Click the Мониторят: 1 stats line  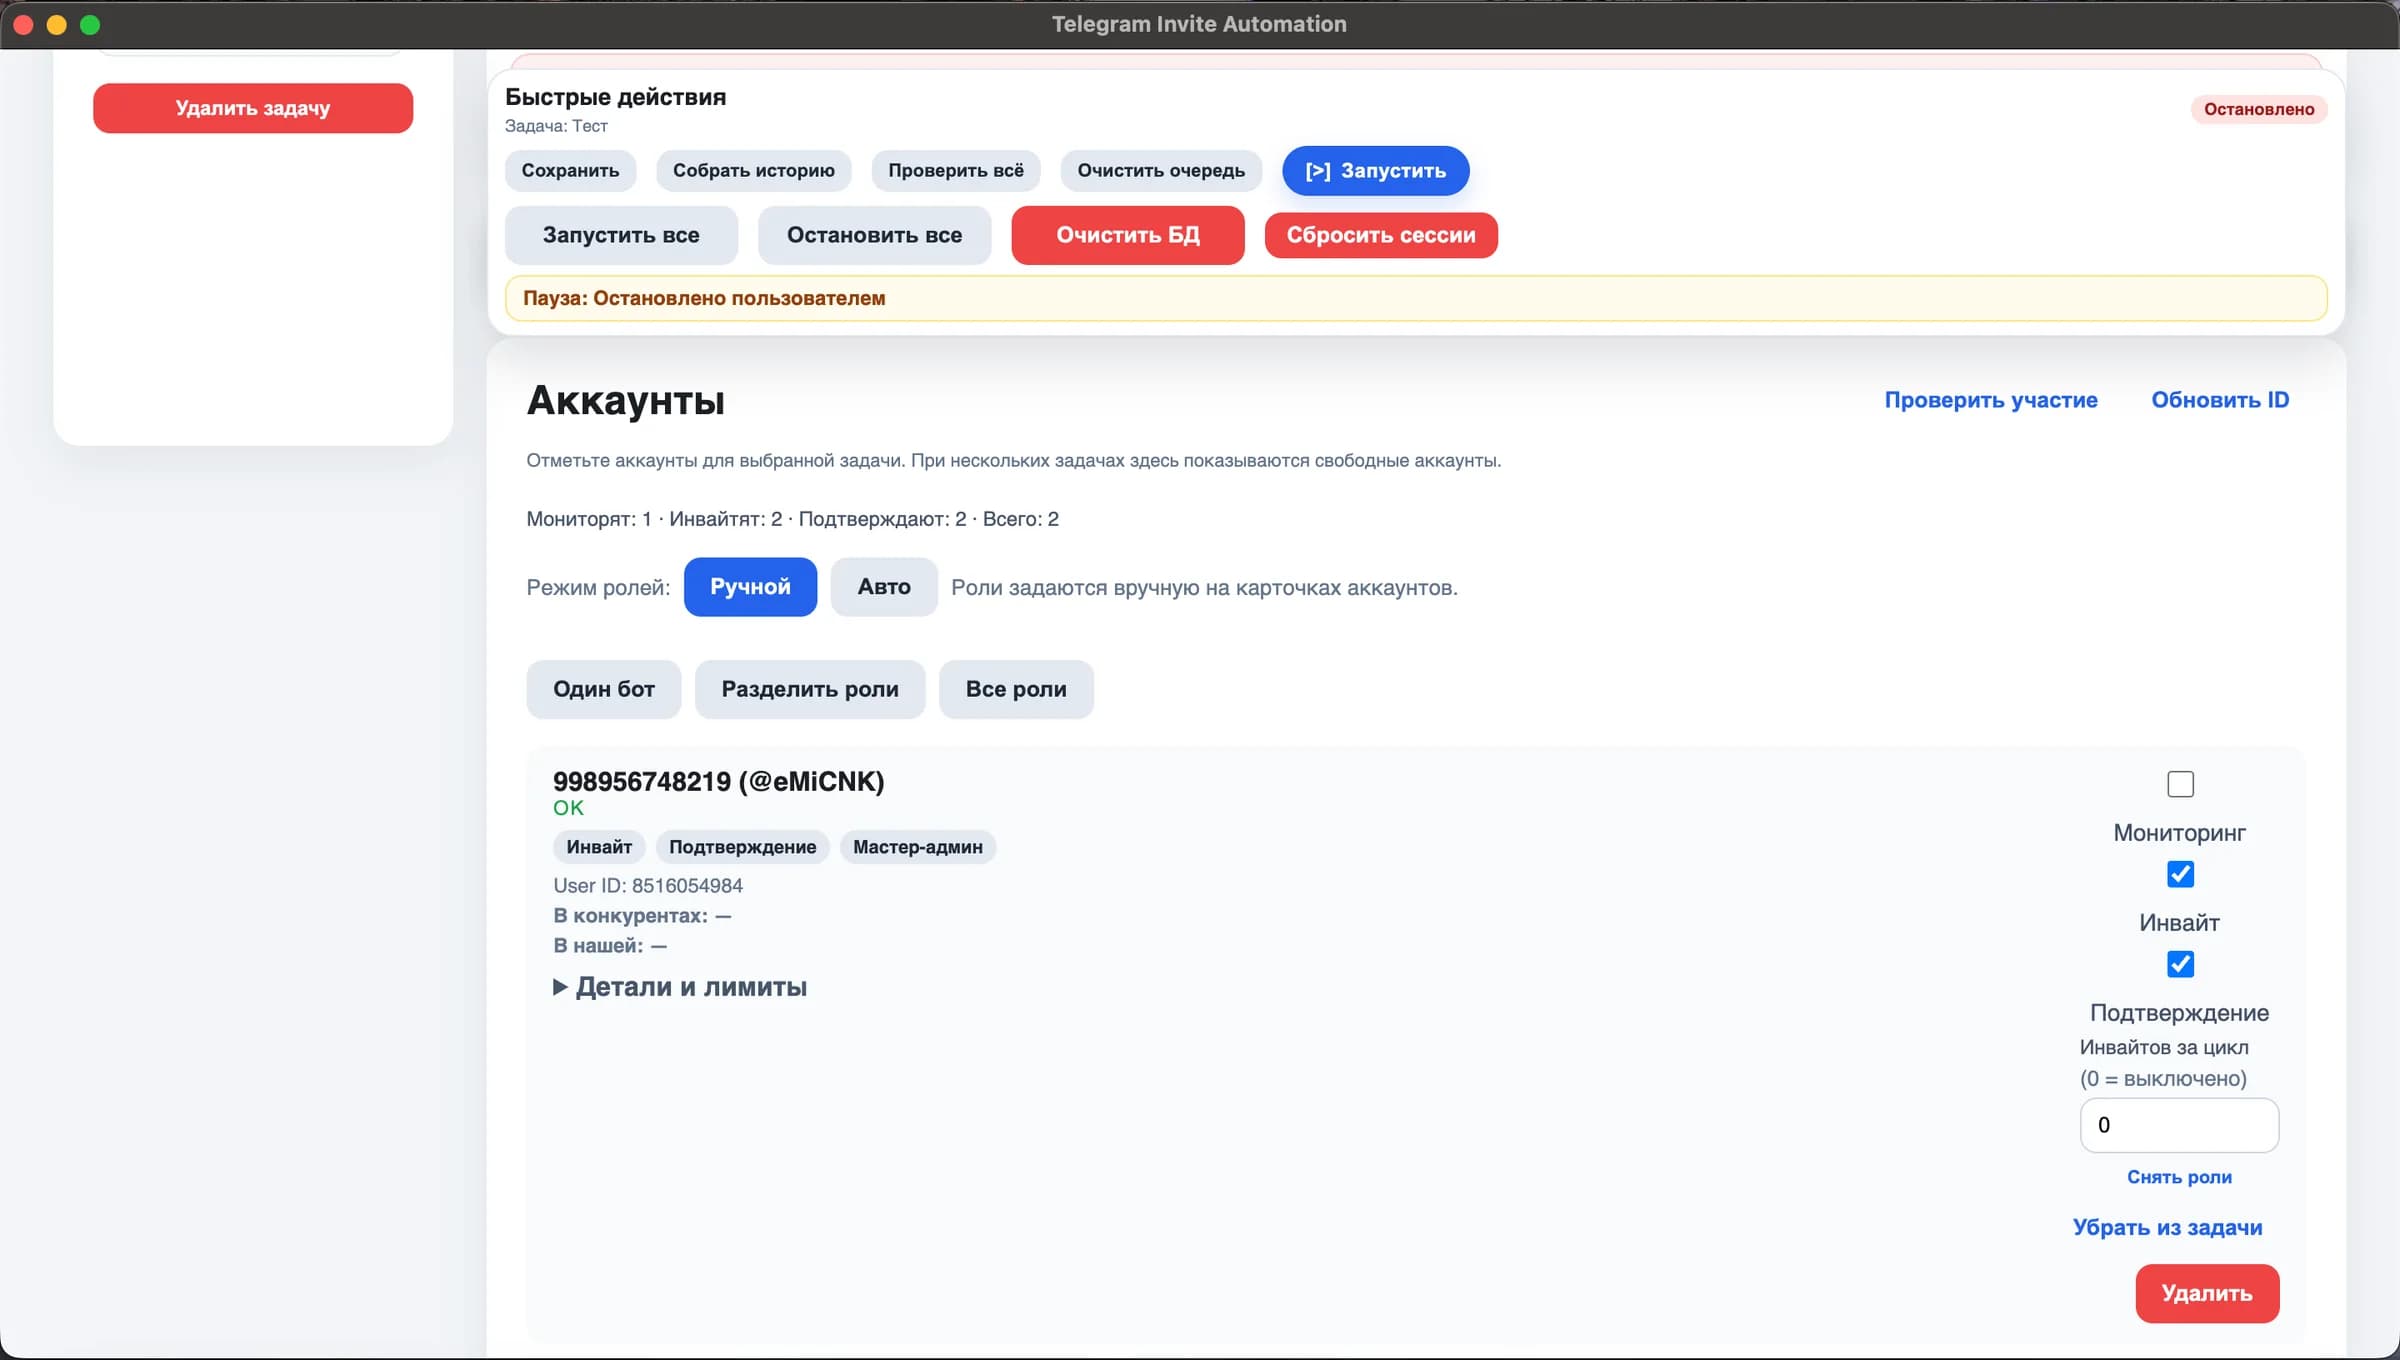click(792, 519)
